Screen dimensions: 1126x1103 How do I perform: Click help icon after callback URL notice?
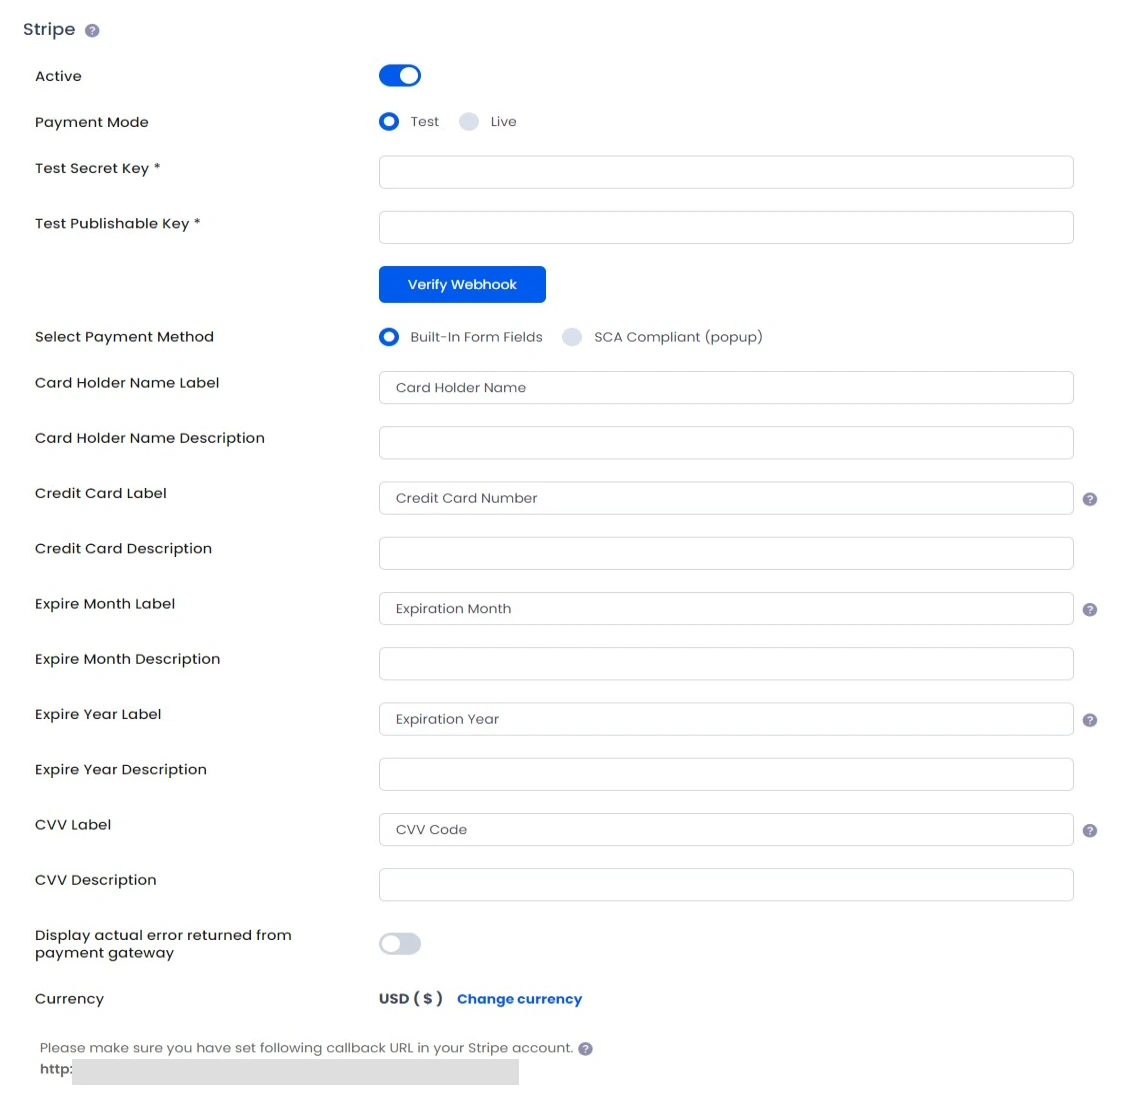[585, 1048]
